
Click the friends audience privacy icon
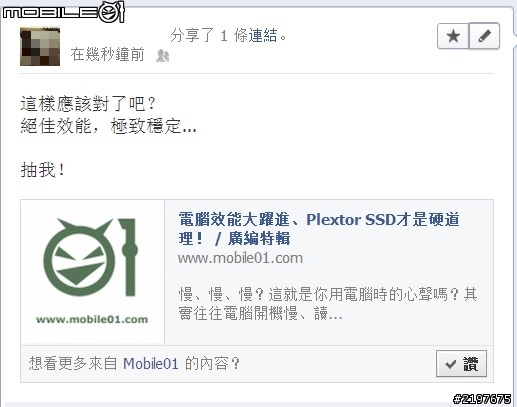(x=163, y=56)
